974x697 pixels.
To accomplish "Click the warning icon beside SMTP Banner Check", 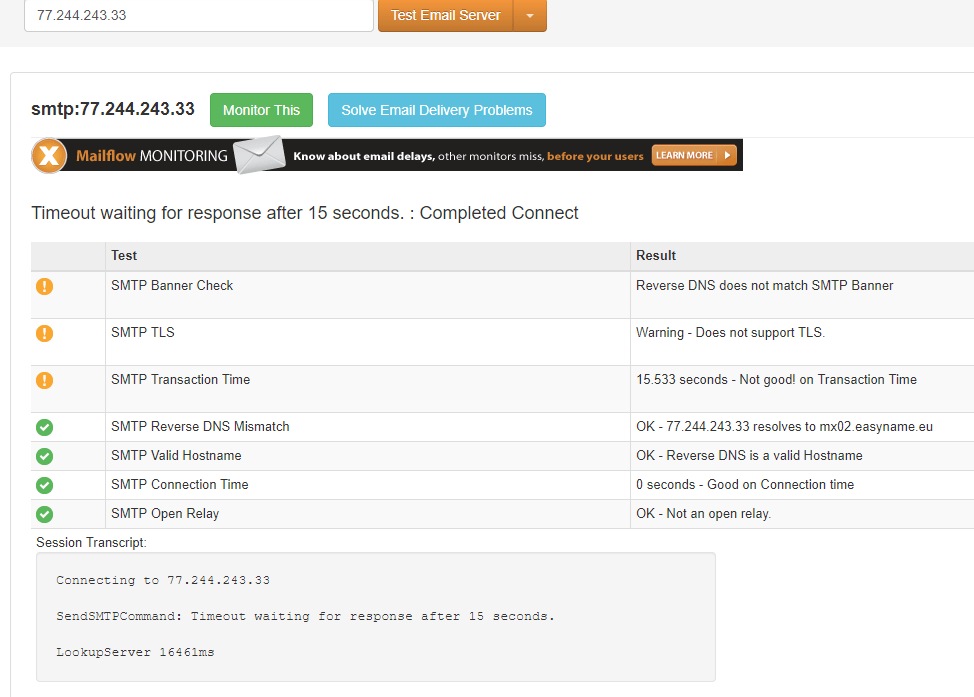I will 44,286.
